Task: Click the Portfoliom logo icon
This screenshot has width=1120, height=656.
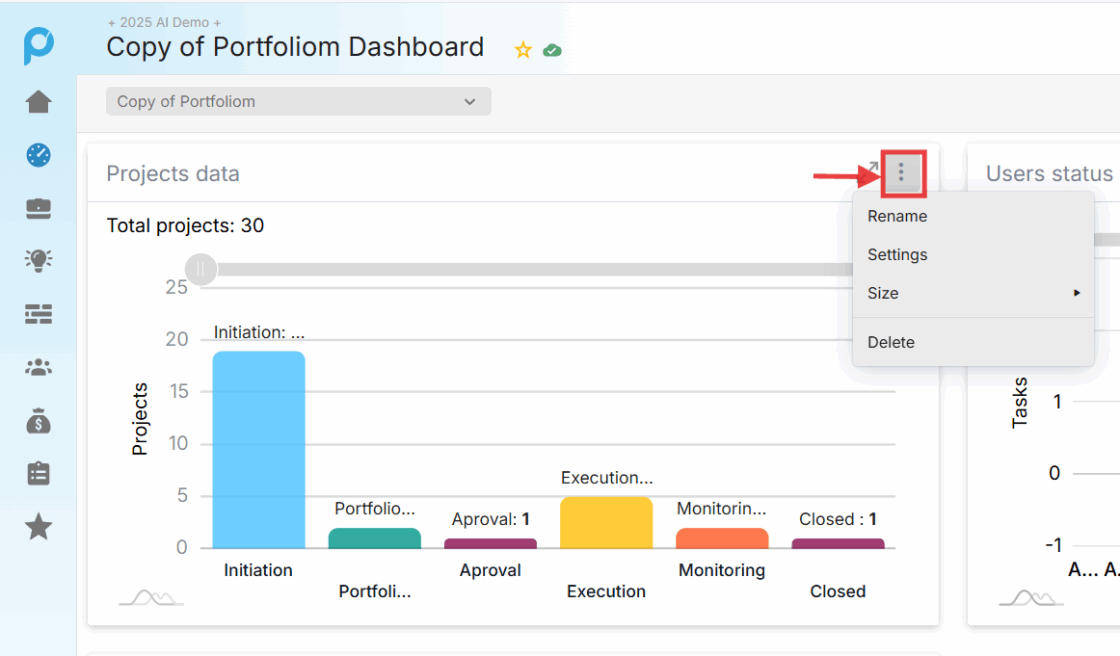Action: (x=38, y=46)
